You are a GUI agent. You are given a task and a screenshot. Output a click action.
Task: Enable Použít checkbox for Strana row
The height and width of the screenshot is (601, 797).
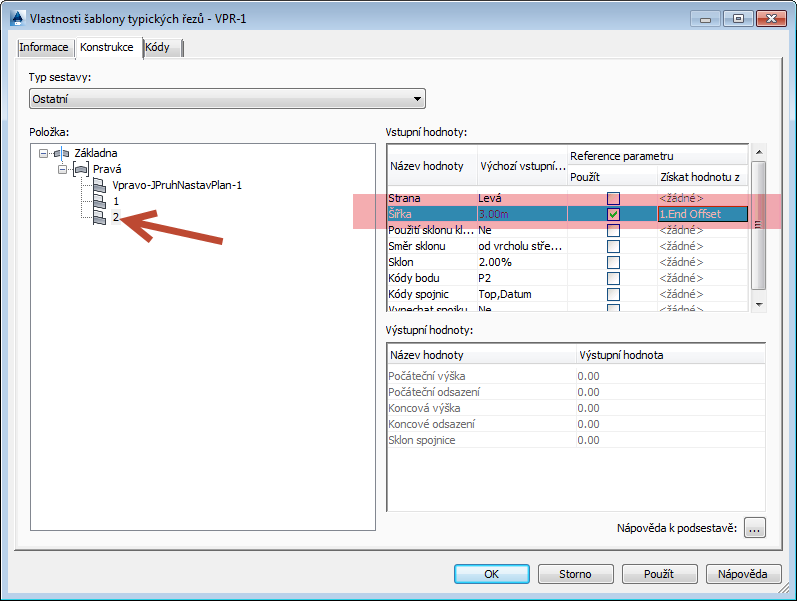pyautogui.click(x=613, y=198)
